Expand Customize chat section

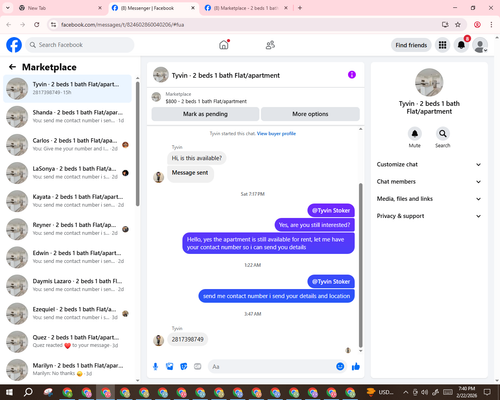429,164
